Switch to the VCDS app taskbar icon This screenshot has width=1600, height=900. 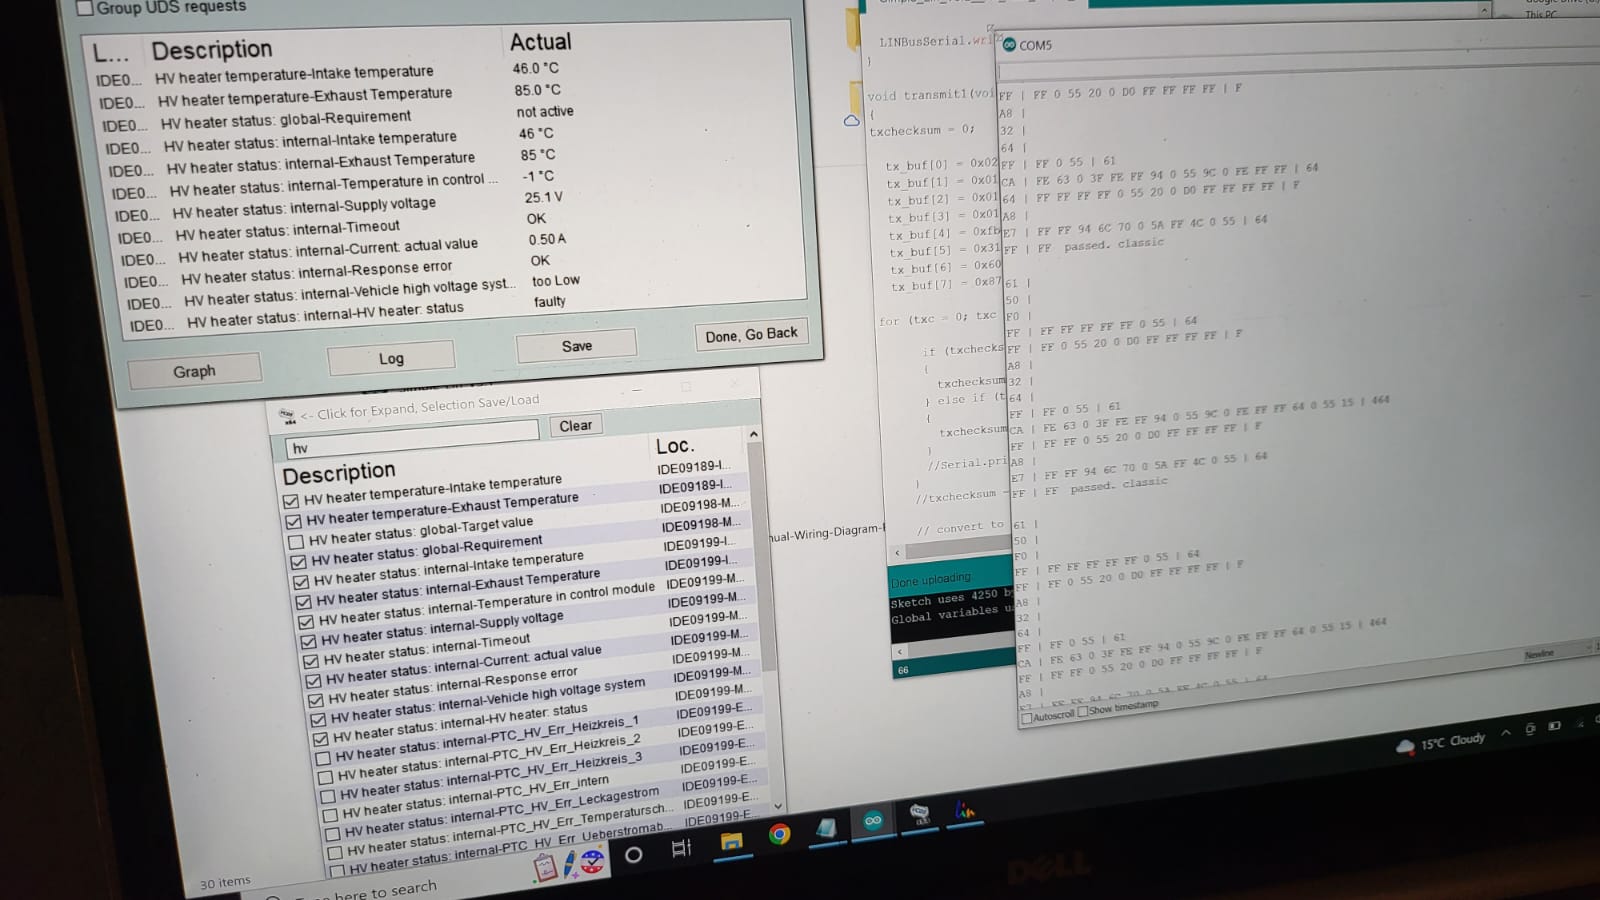click(920, 814)
